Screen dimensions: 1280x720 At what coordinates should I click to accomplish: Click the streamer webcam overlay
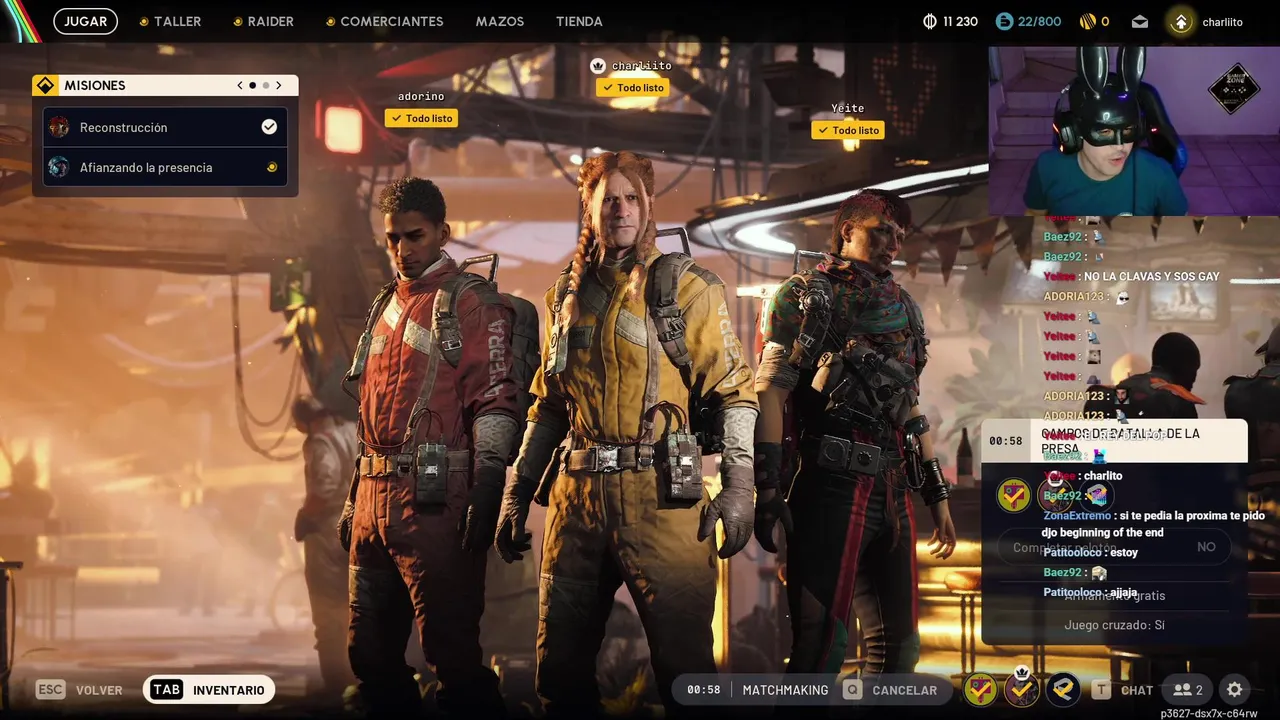pyautogui.click(x=1134, y=131)
